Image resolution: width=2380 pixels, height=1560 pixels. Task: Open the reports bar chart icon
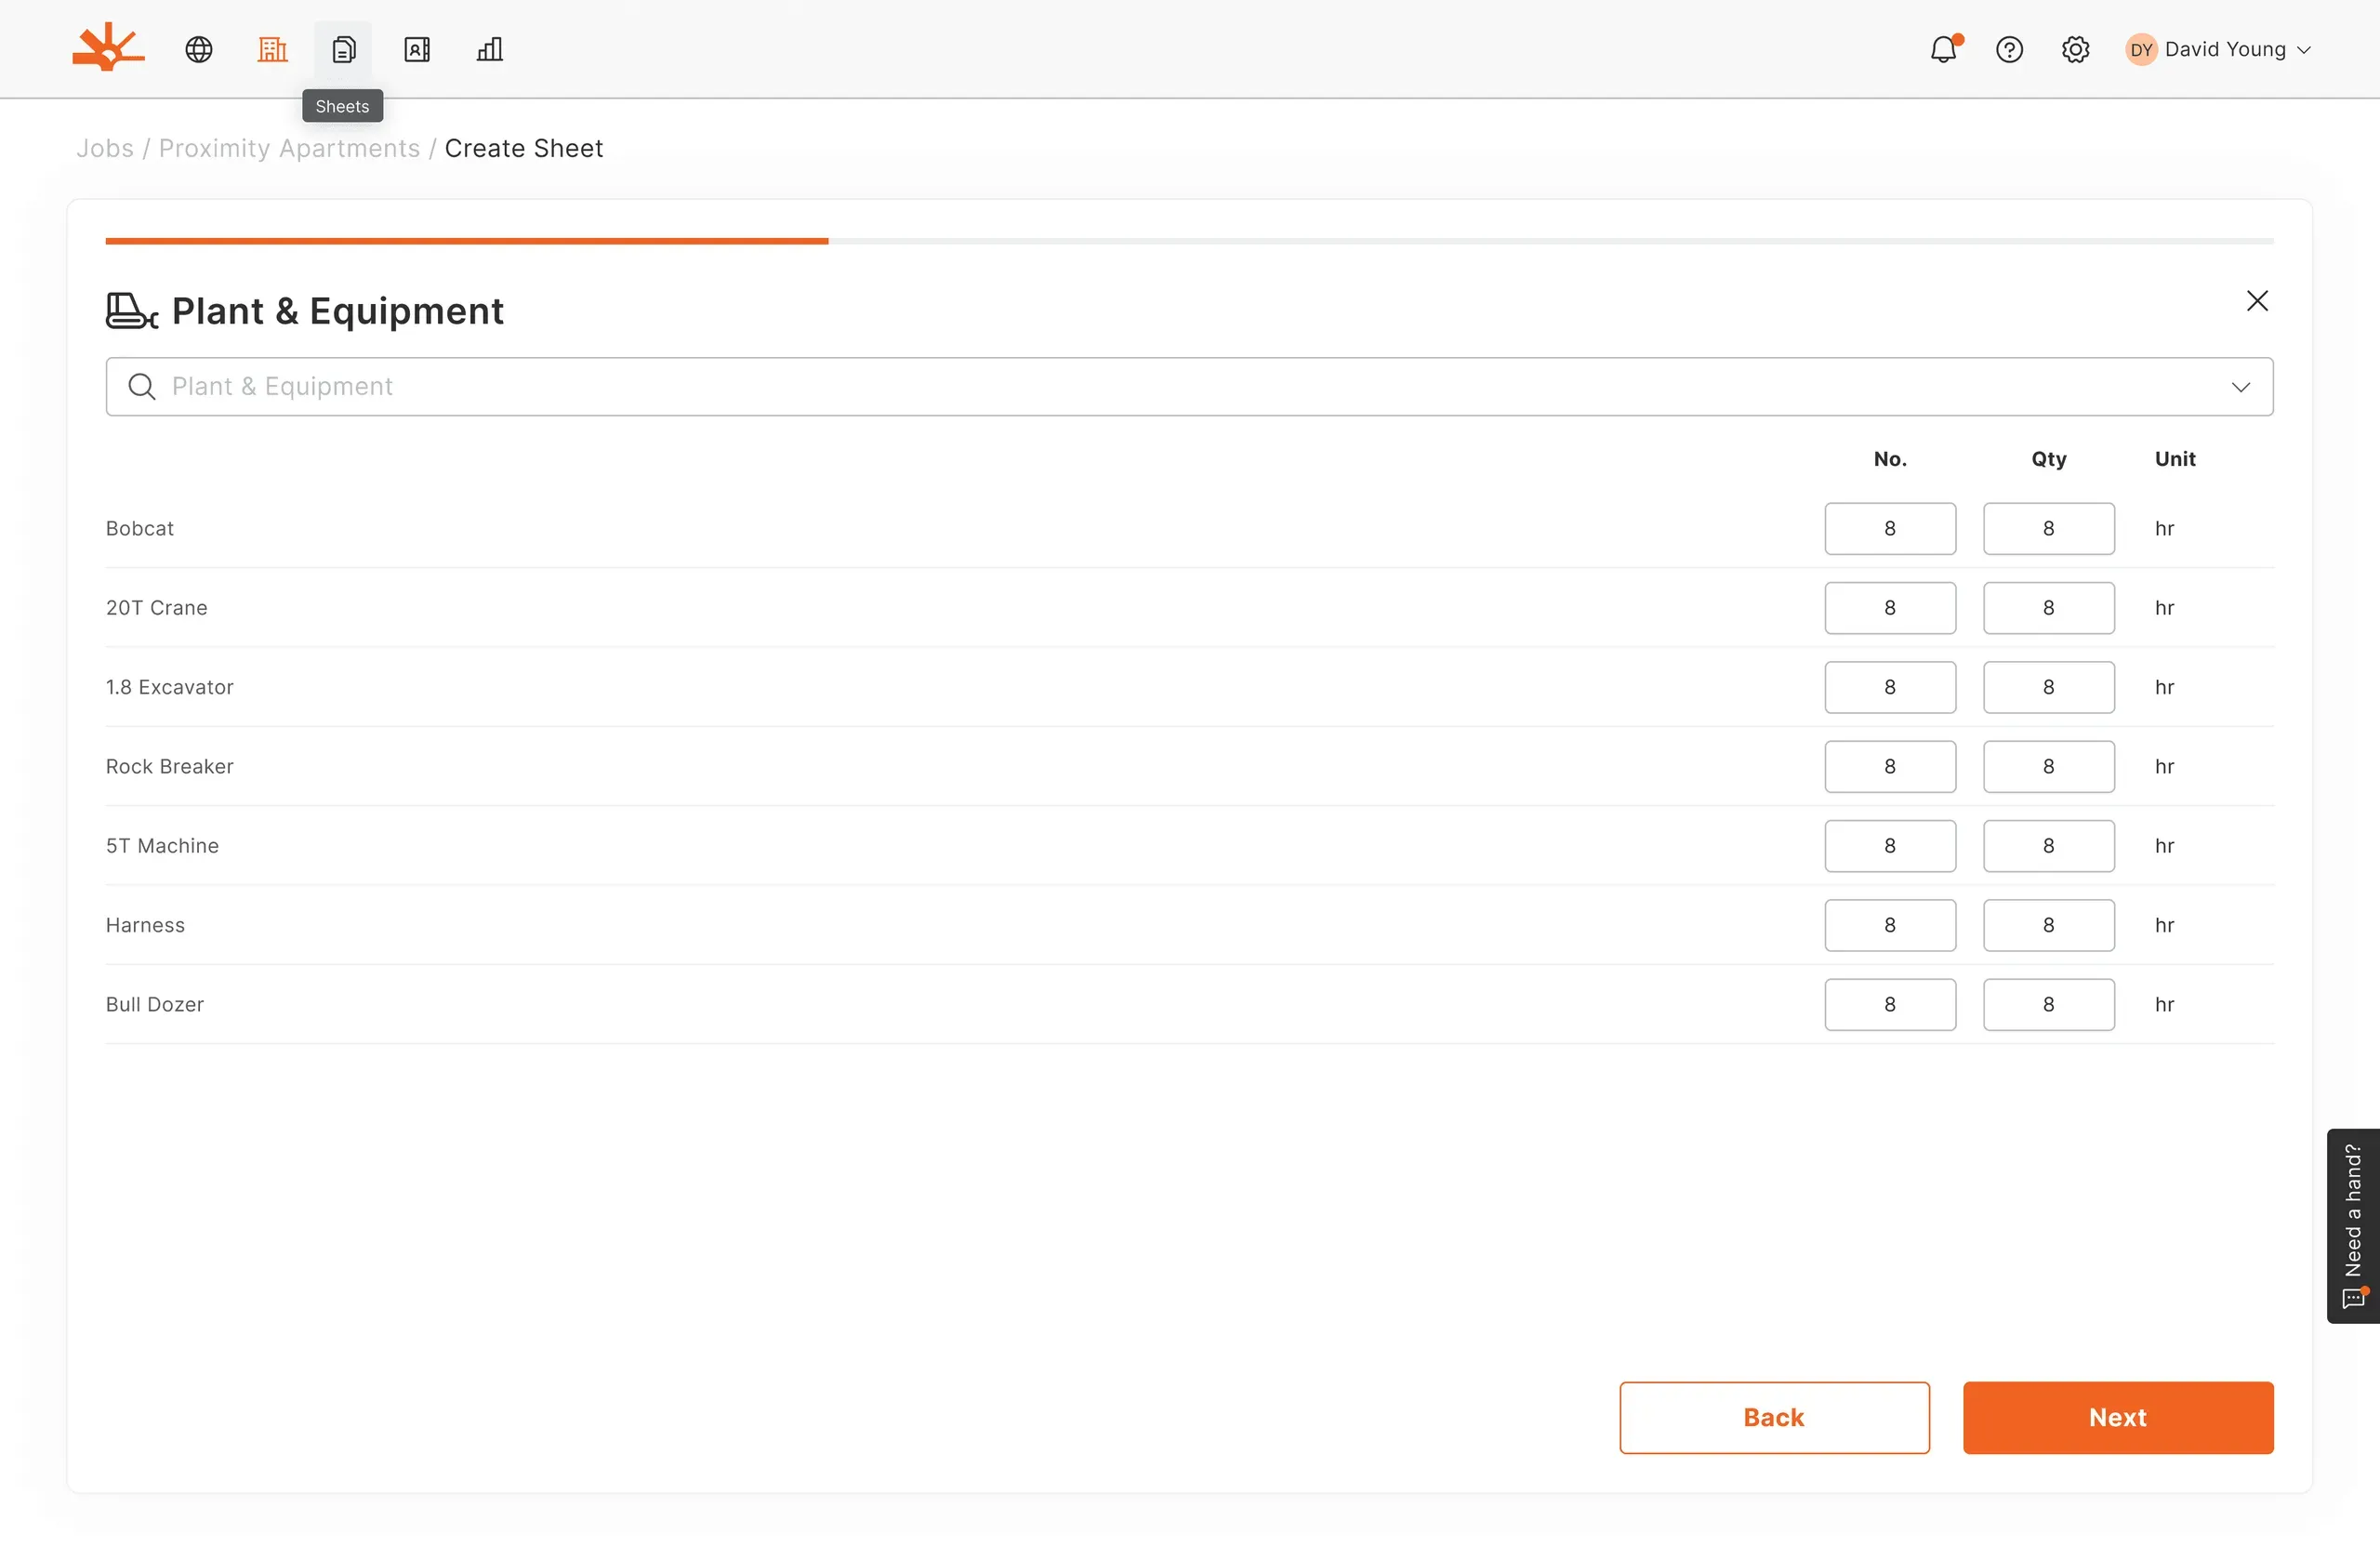pos(490,49)
